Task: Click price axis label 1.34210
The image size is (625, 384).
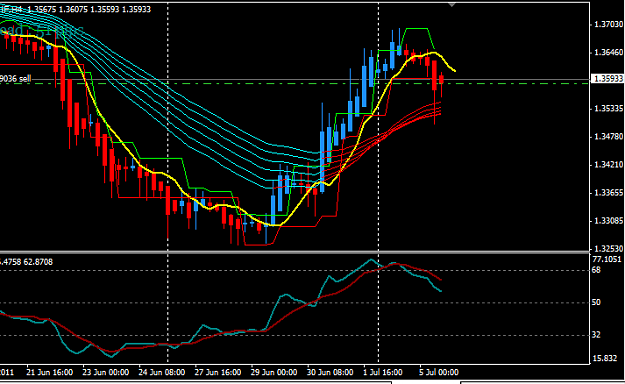Action: (608, 164)
